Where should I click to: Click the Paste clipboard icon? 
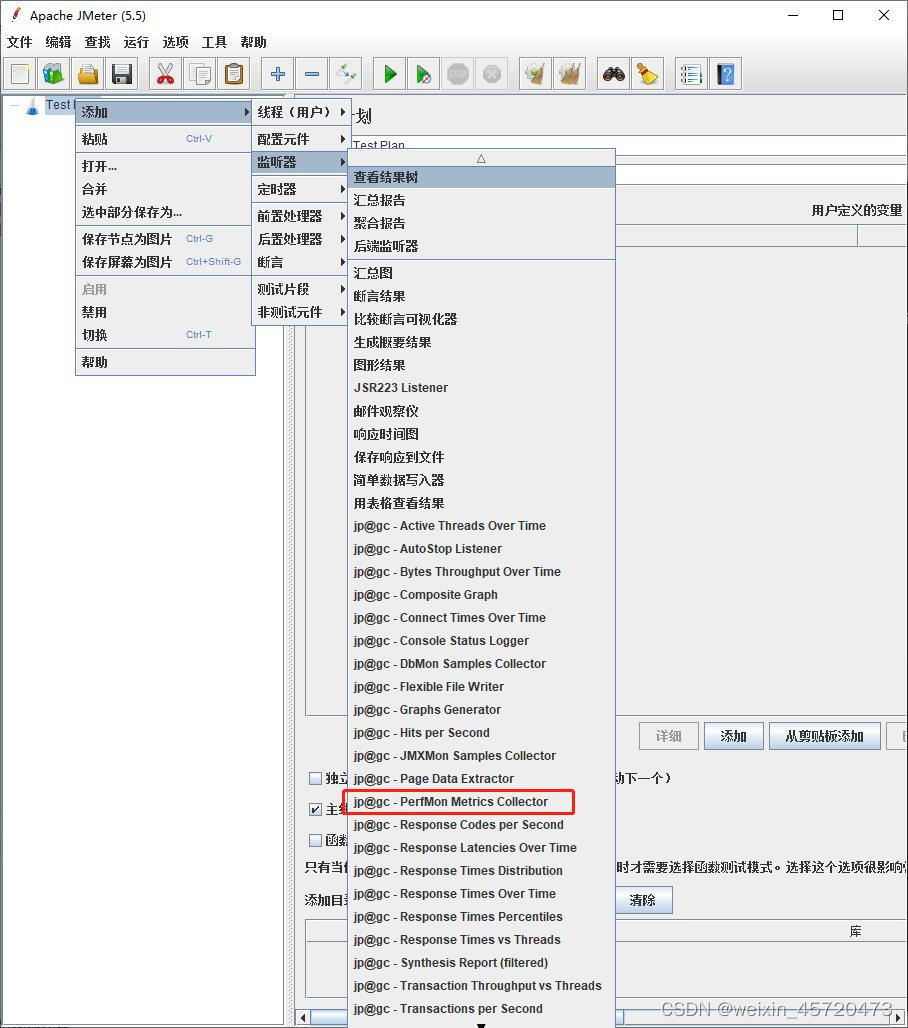(x=233, y=73)
